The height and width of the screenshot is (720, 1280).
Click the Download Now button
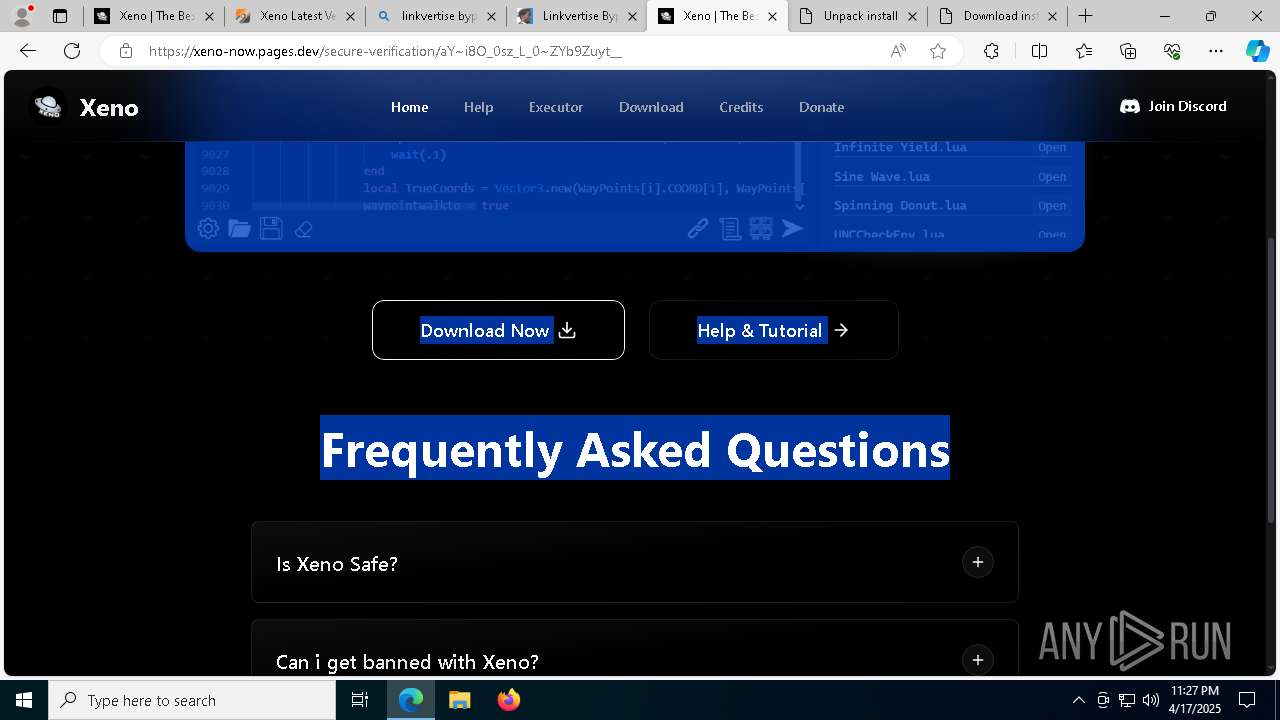click(x=498, y=330)
